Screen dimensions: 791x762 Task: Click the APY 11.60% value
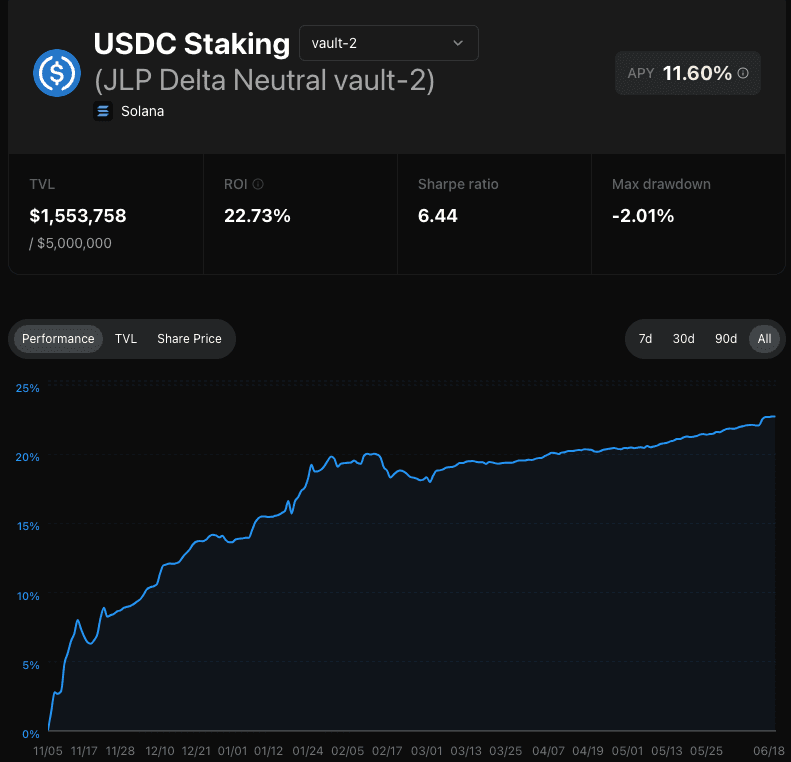click(x=697, y=73)
